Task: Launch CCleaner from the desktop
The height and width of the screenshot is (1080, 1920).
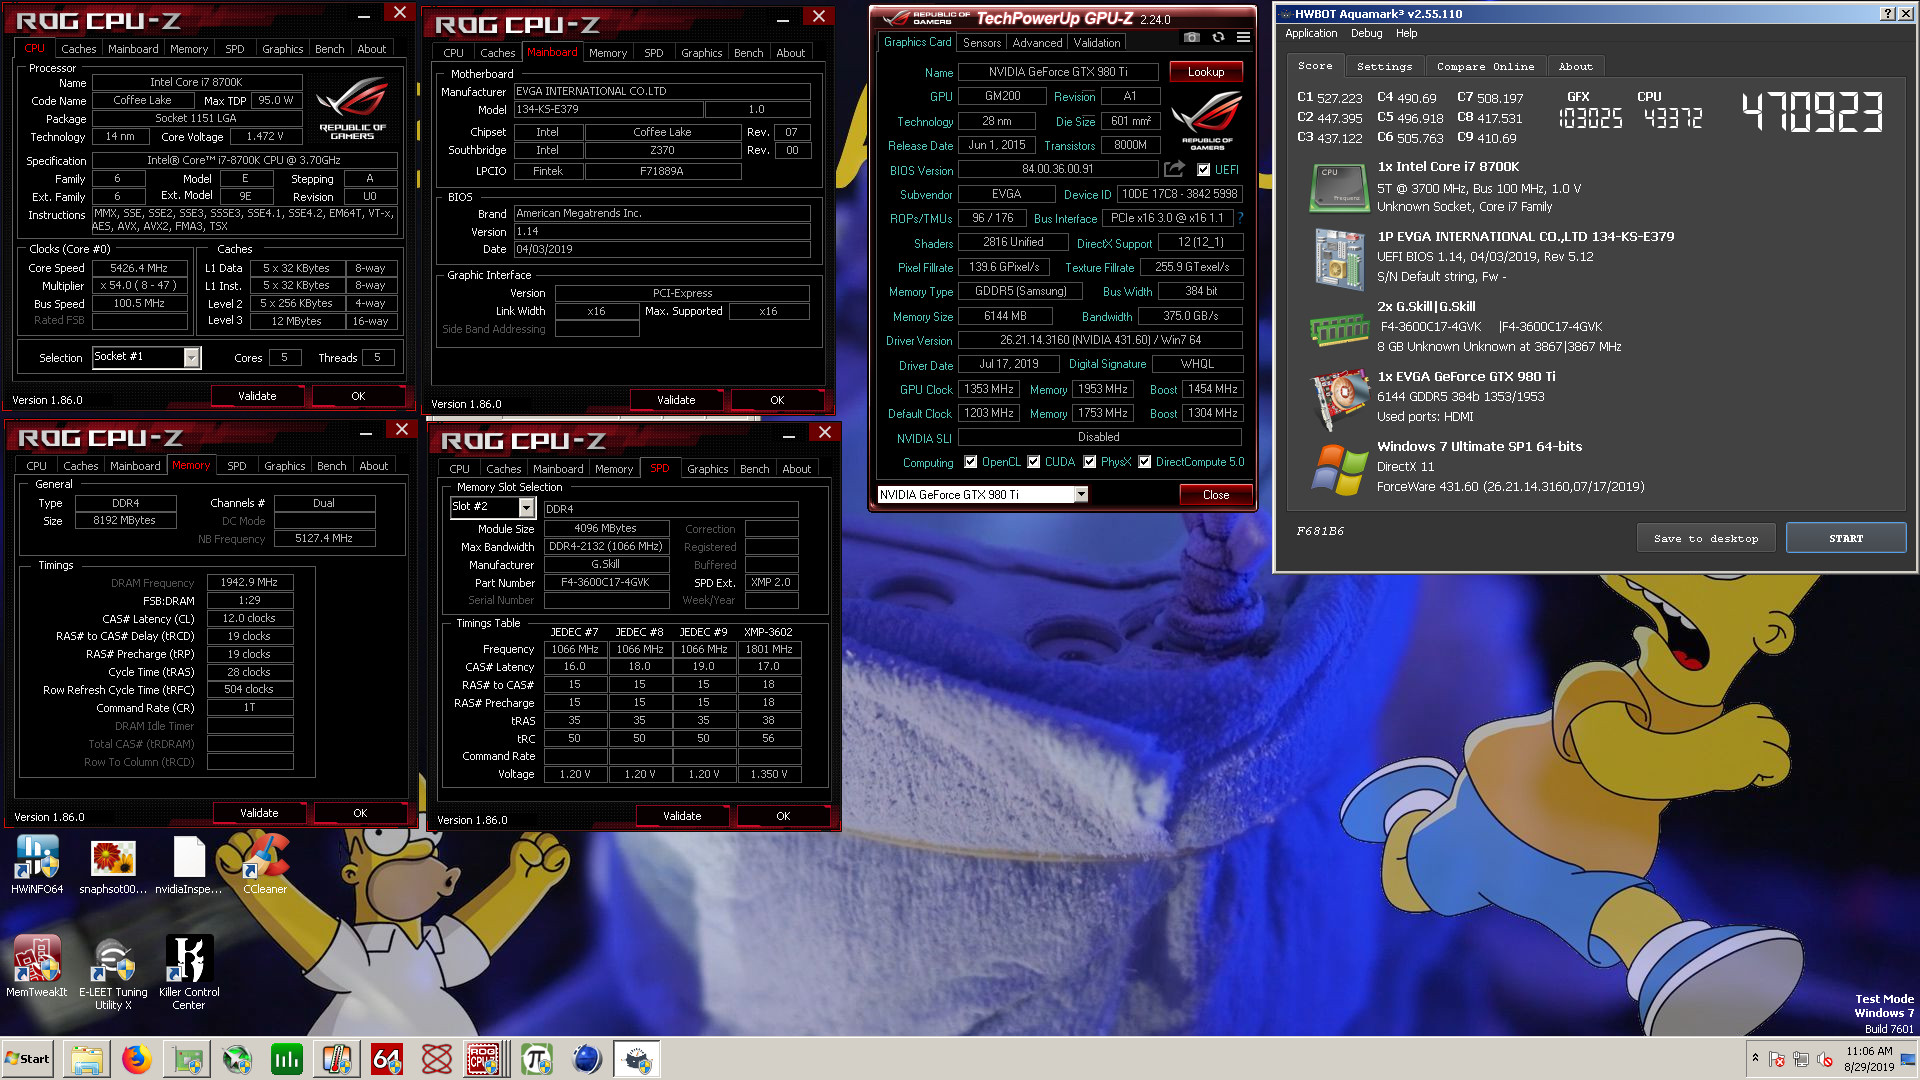Action: pyautogui.click(x=265, y=865)
